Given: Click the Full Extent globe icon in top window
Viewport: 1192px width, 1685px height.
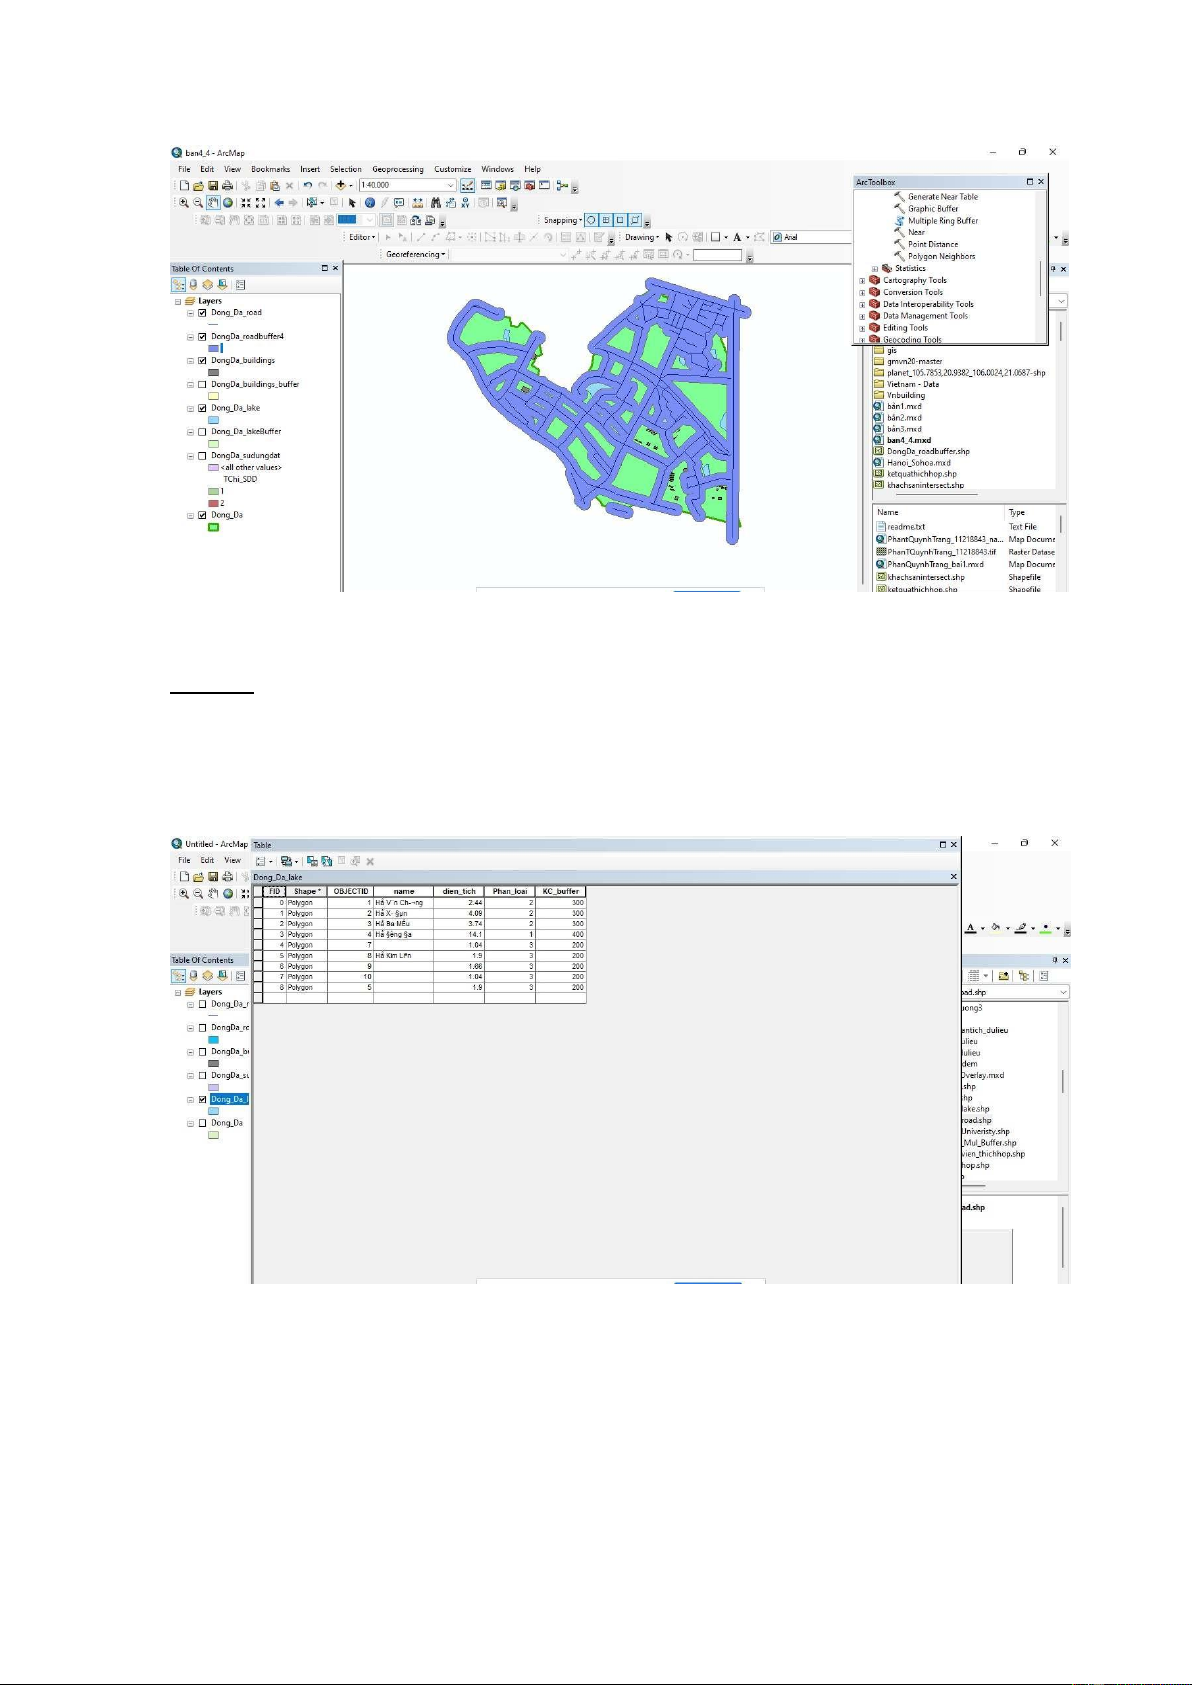Looking at the screenshot, I should click(x=228, y=202).
